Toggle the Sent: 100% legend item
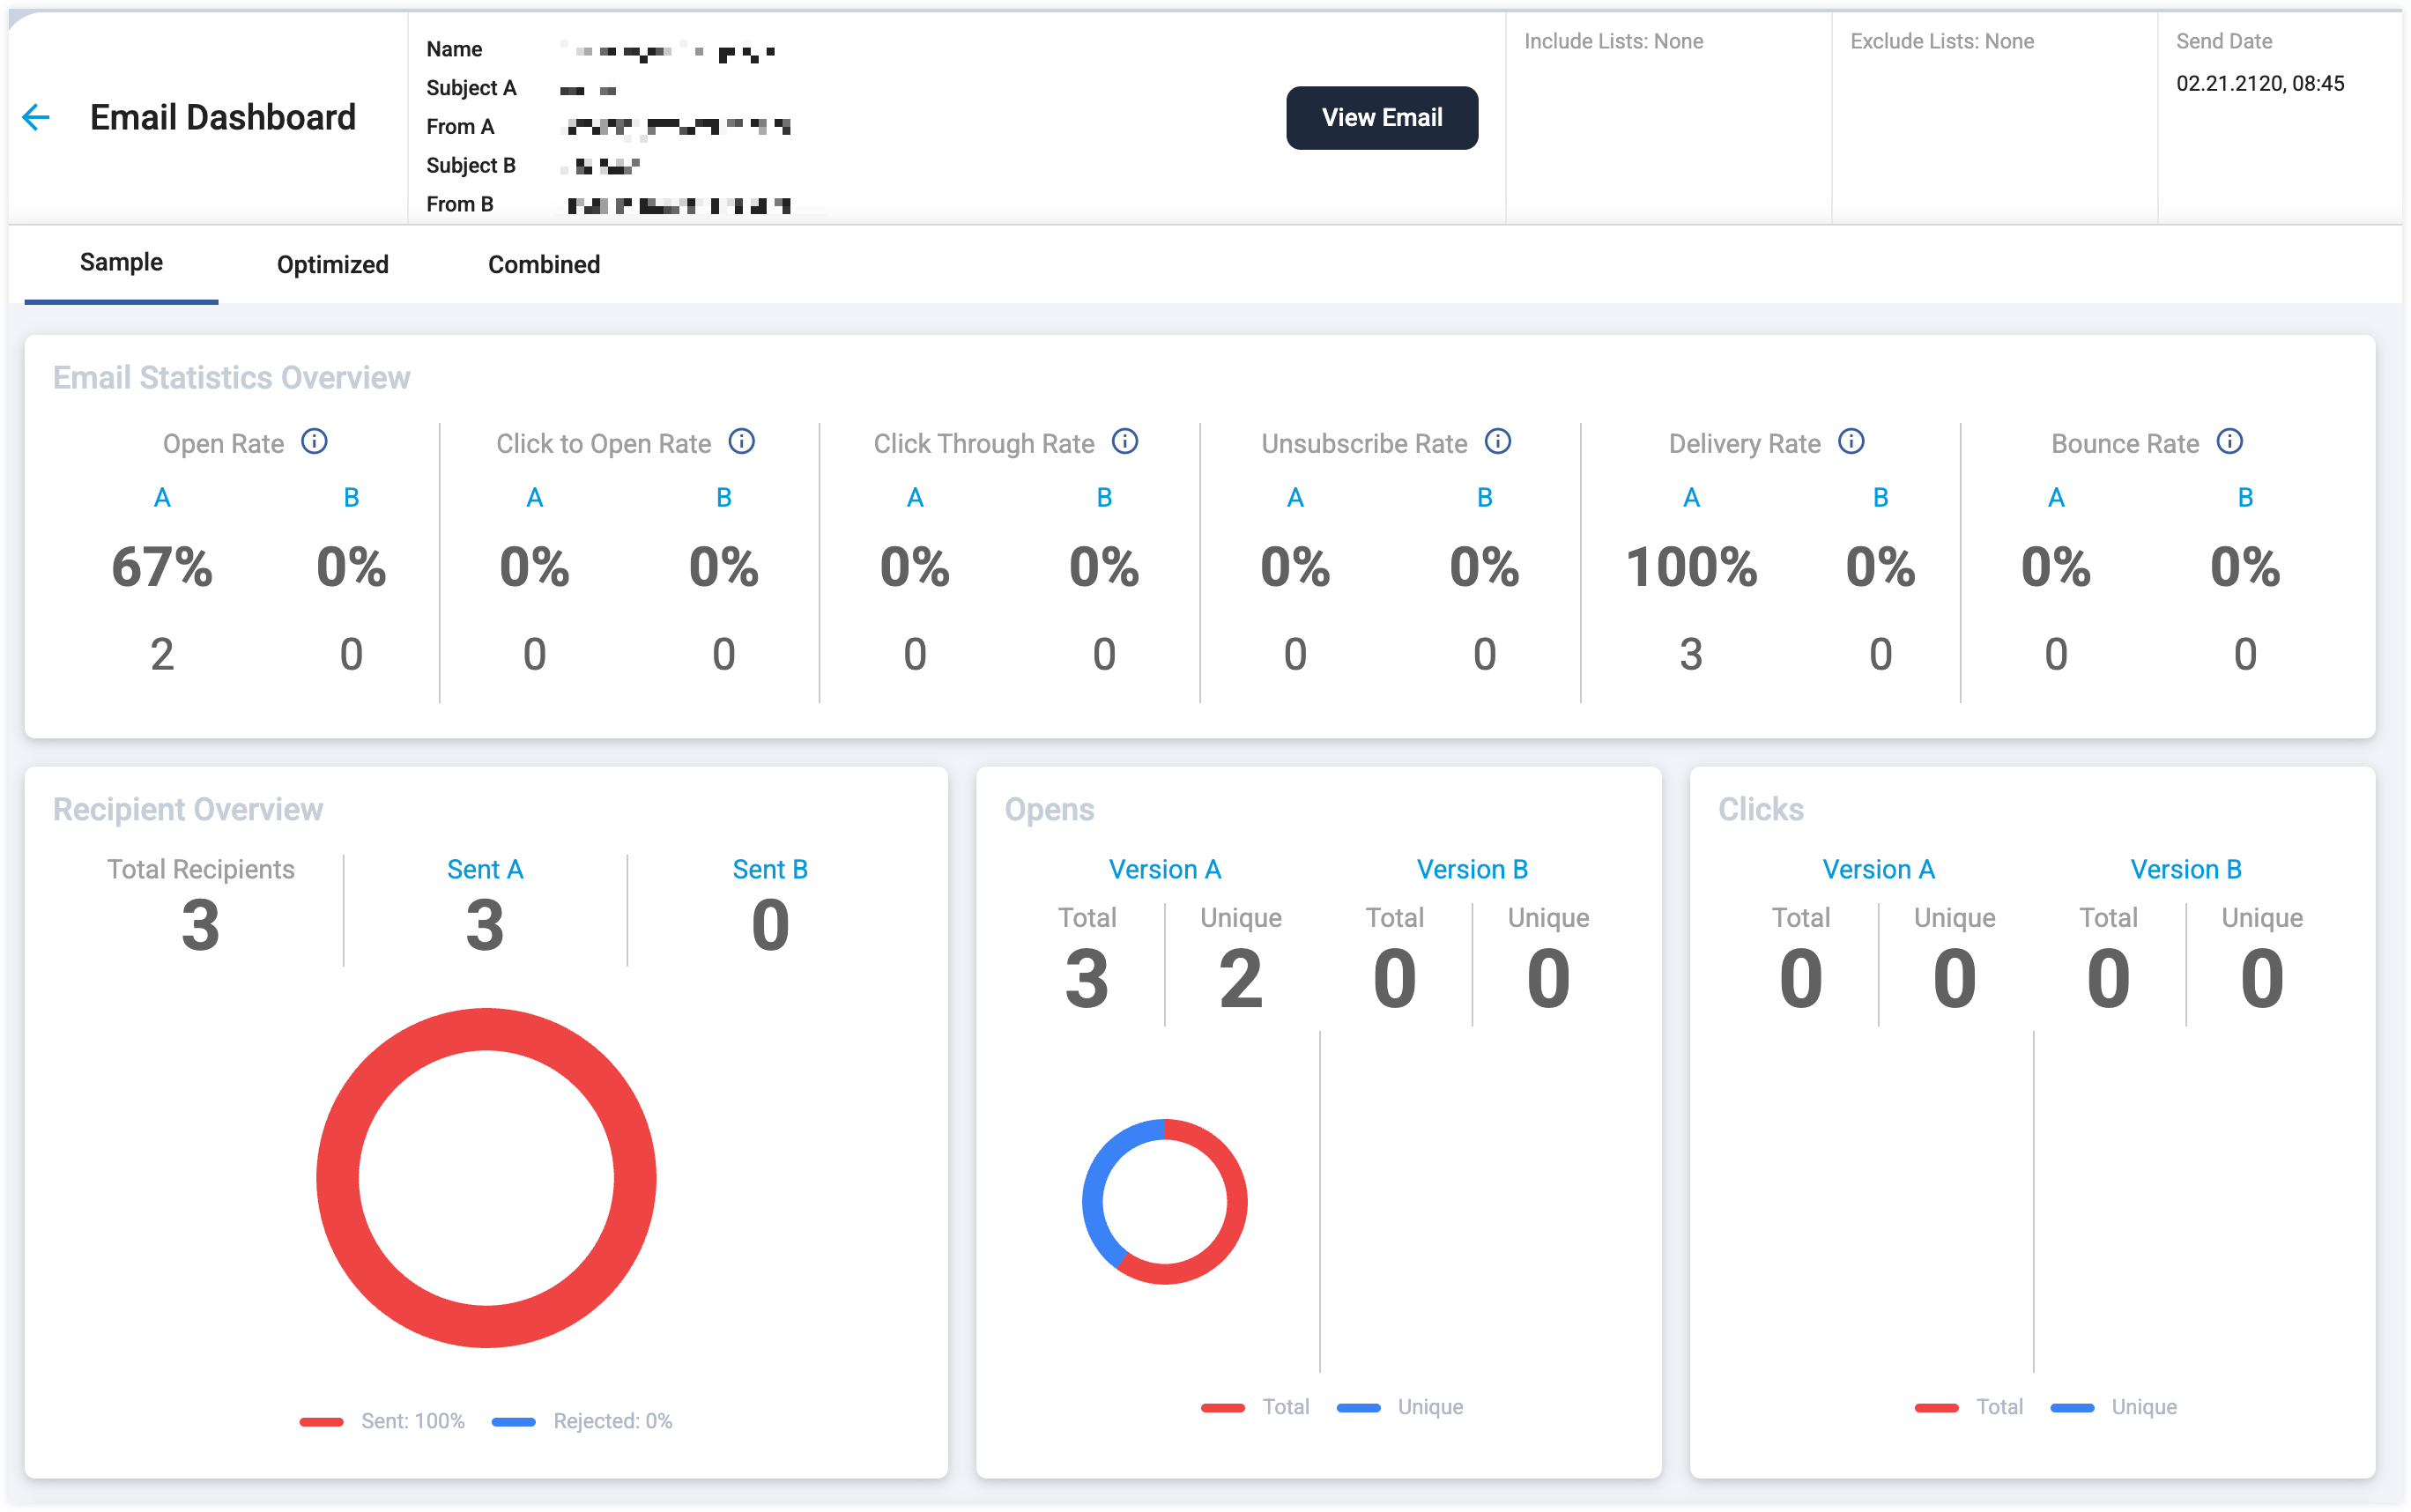Viewport: 2411px width, 1512px height. click(x=382, y=1420)
